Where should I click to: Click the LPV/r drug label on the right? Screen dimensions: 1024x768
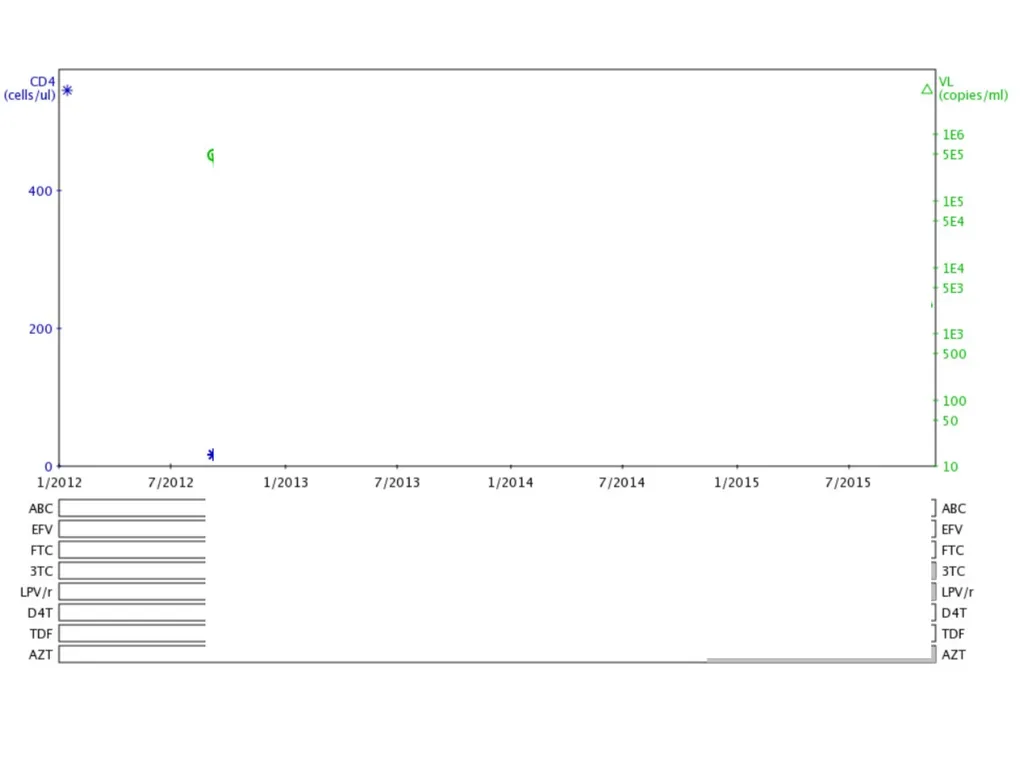(957, 592)
